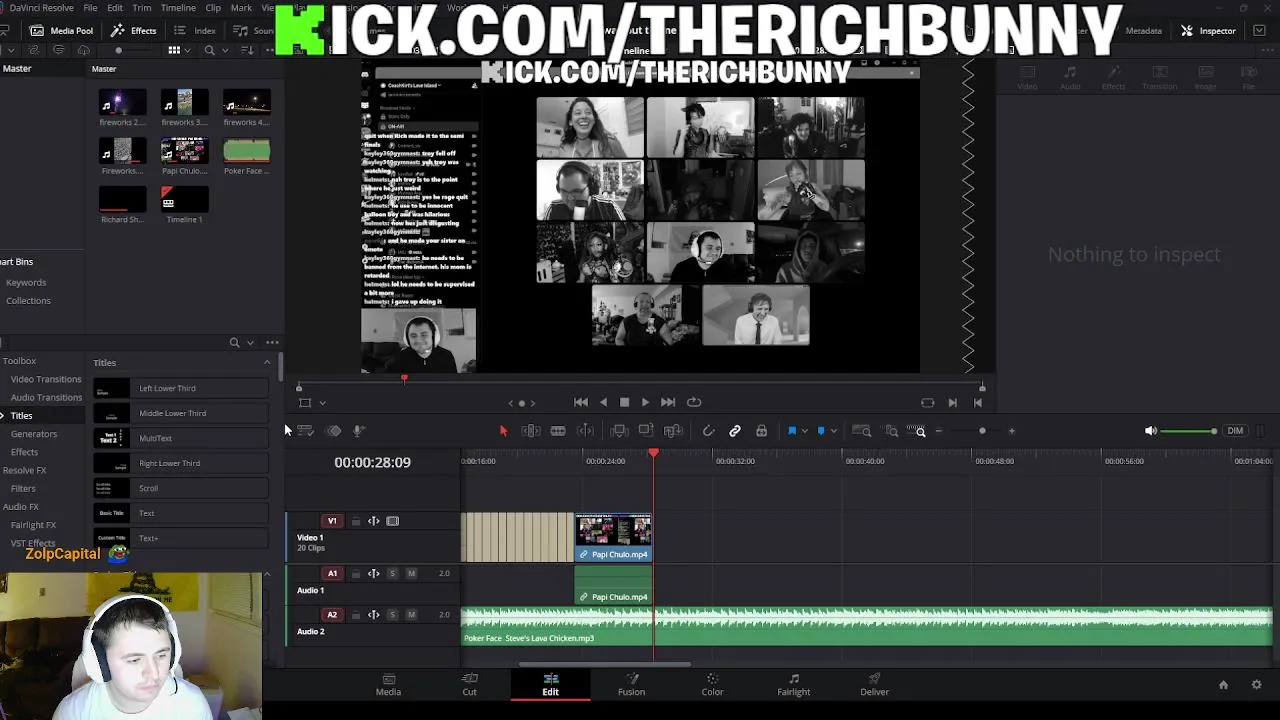This screenshot has width=1280, height=720.
Task: Collapse the Titles list header
Action: 267,362
